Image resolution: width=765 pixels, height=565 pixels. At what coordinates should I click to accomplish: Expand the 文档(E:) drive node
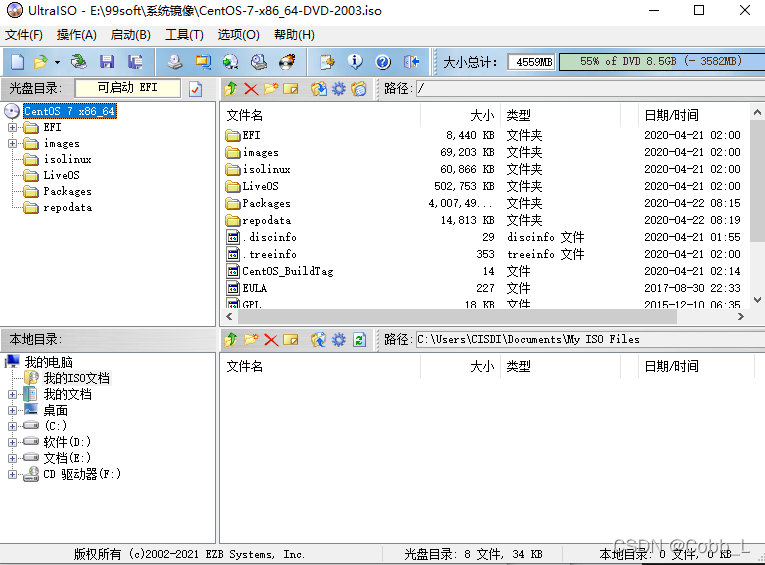[x=13, y=458]
